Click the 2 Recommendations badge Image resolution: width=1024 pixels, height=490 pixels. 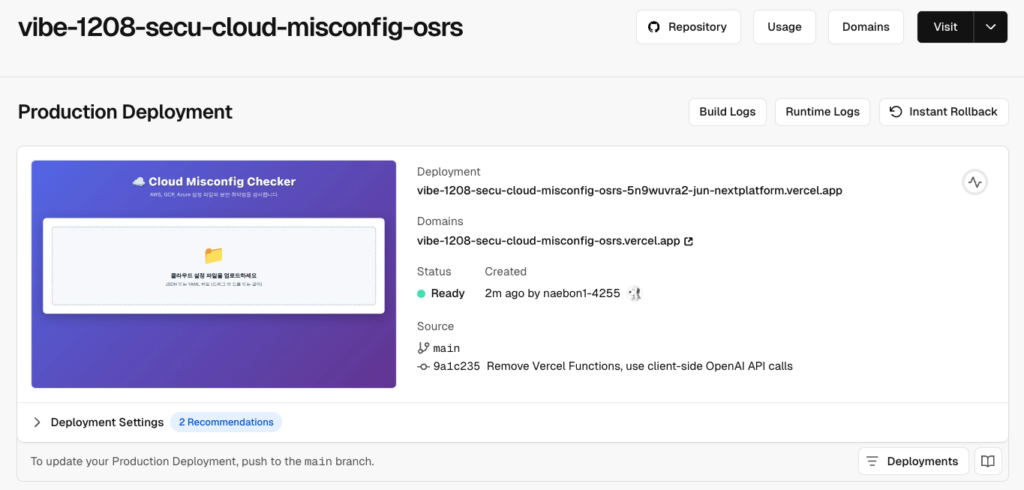(x=226, y=422)
